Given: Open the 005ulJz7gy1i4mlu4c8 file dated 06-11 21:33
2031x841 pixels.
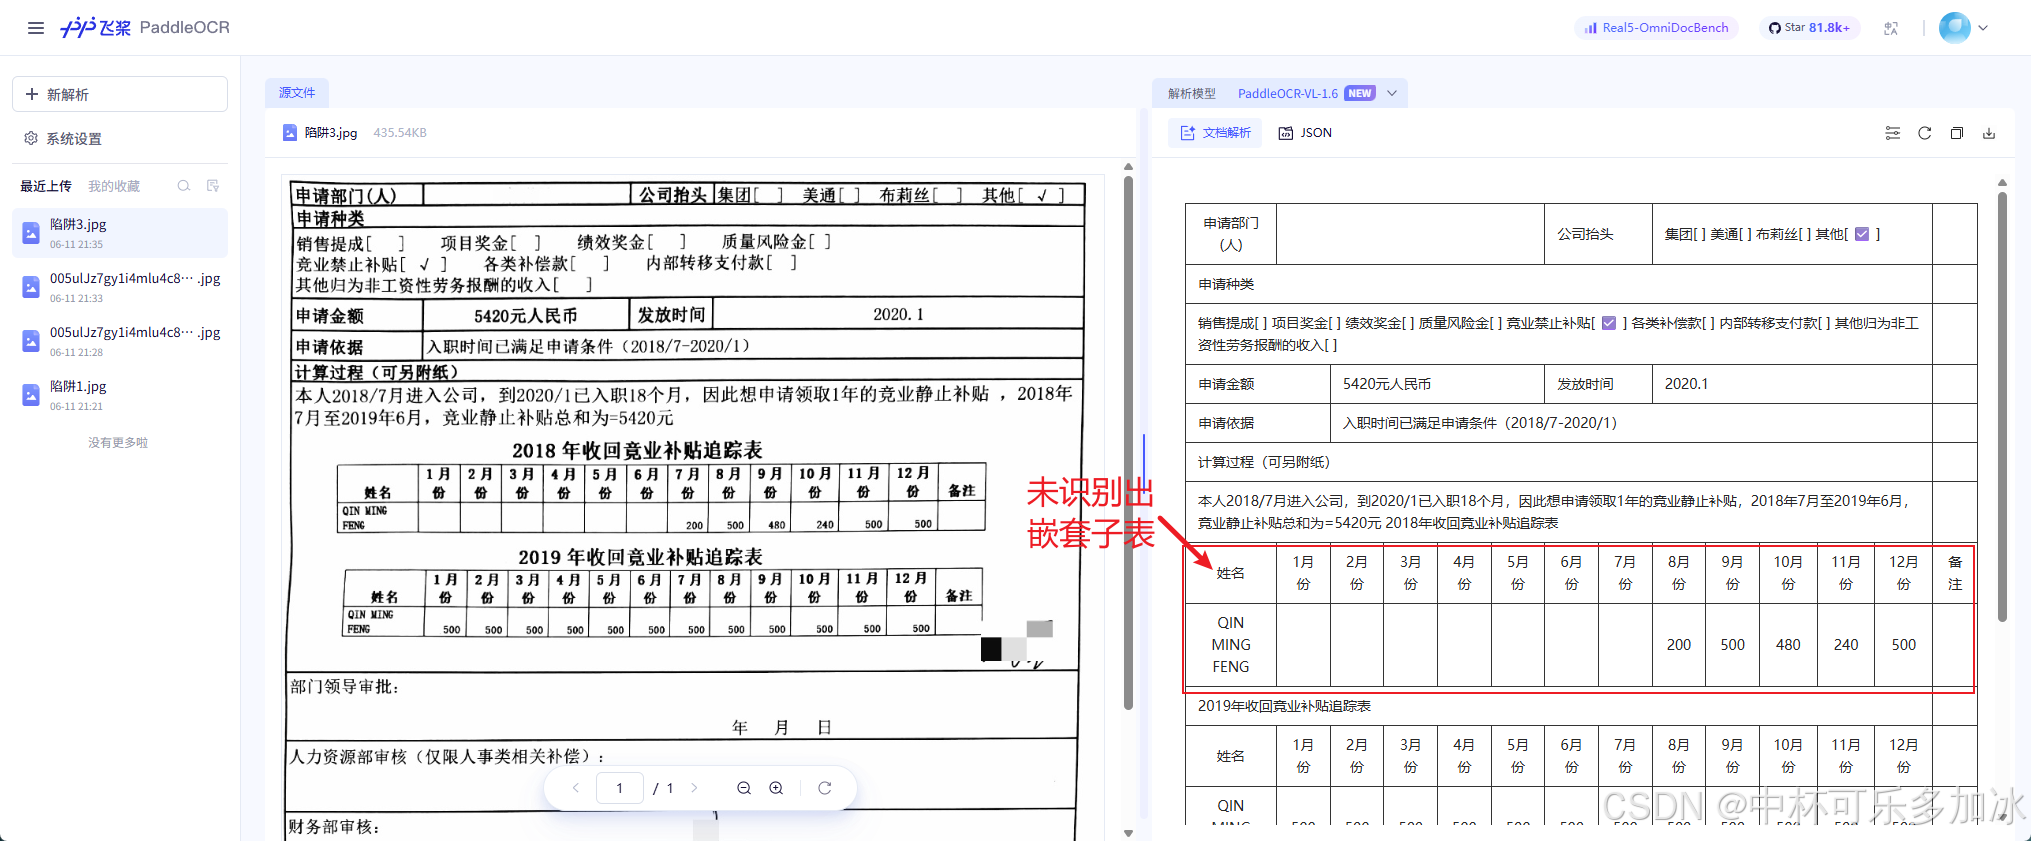Looking at the screenshot, I should (120, 287).
